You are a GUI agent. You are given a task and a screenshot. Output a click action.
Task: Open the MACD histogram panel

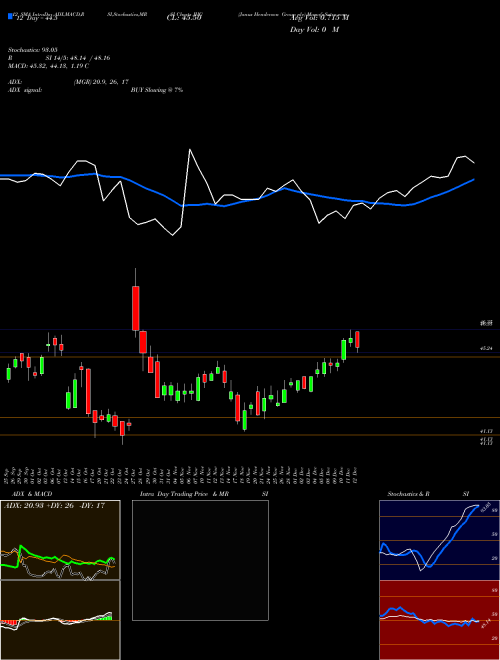tap(60, 620)
